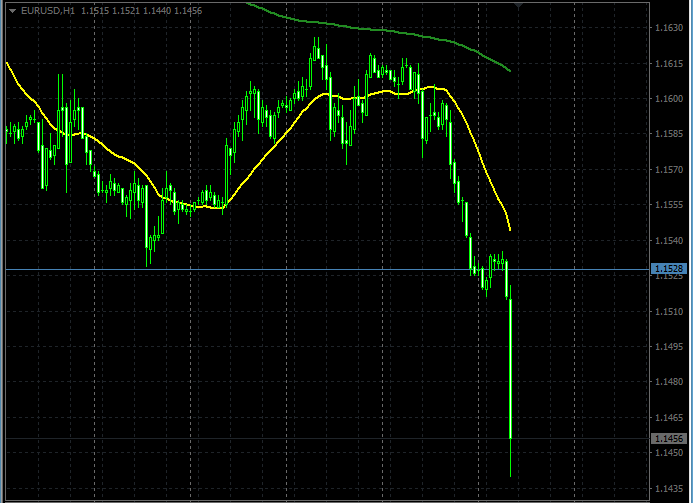Click the 1.1480 price scale label
Image resolution: width=693 pixels, height=503 pixels.
click(669, 382)
